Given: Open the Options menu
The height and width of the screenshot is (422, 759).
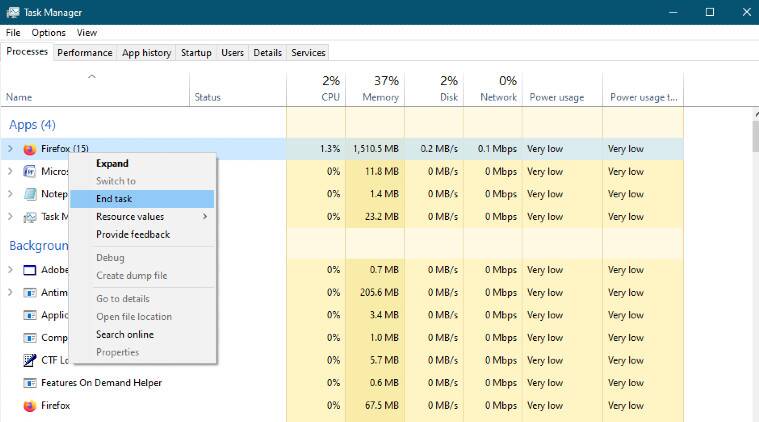Looking at the screenshot, I should pyautogui.click(x=48, y=33).
